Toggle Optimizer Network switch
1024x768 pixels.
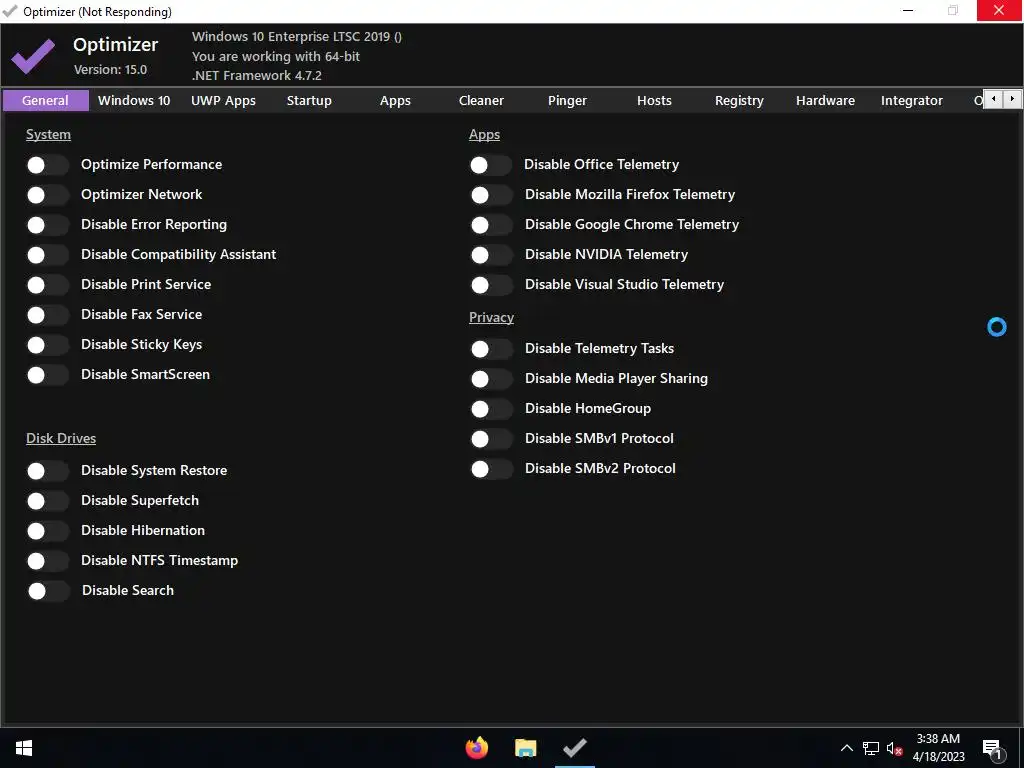coord(47,195)
